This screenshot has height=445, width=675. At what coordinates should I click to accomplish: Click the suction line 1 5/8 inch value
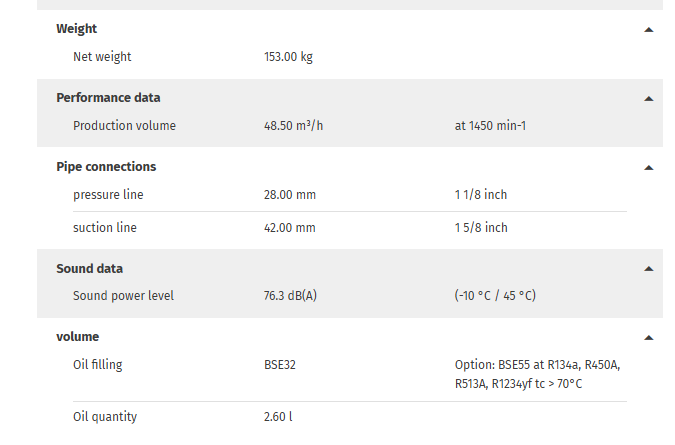tap(481, 228)
